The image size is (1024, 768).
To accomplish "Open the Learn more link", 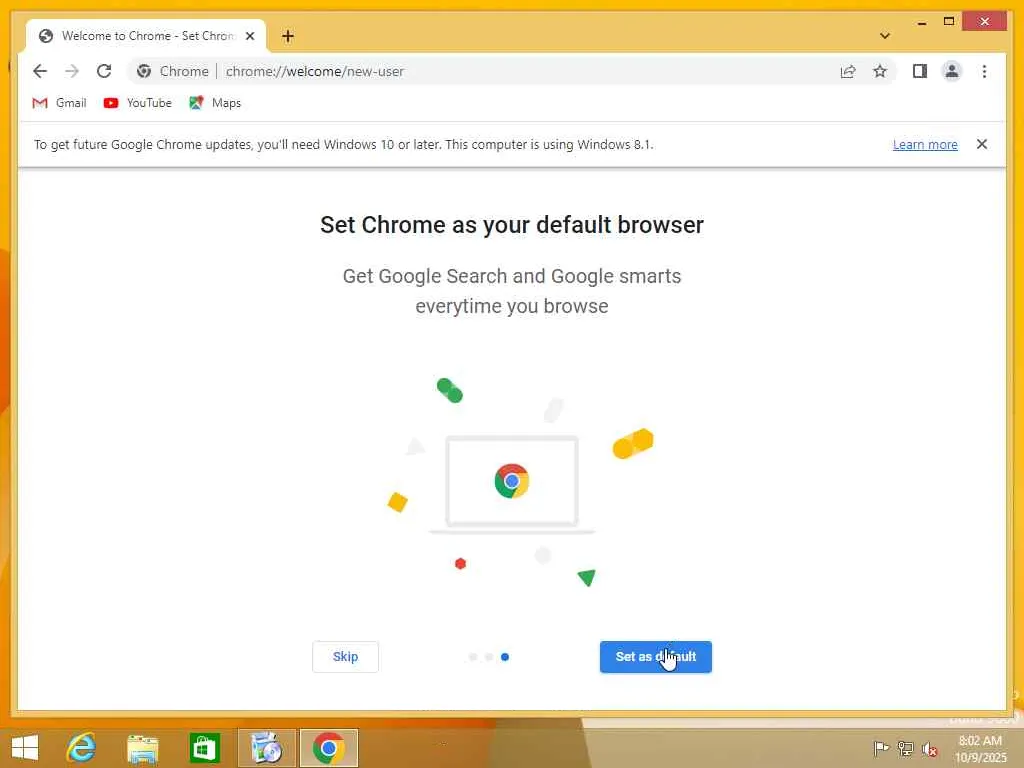I will pos(925,144).
